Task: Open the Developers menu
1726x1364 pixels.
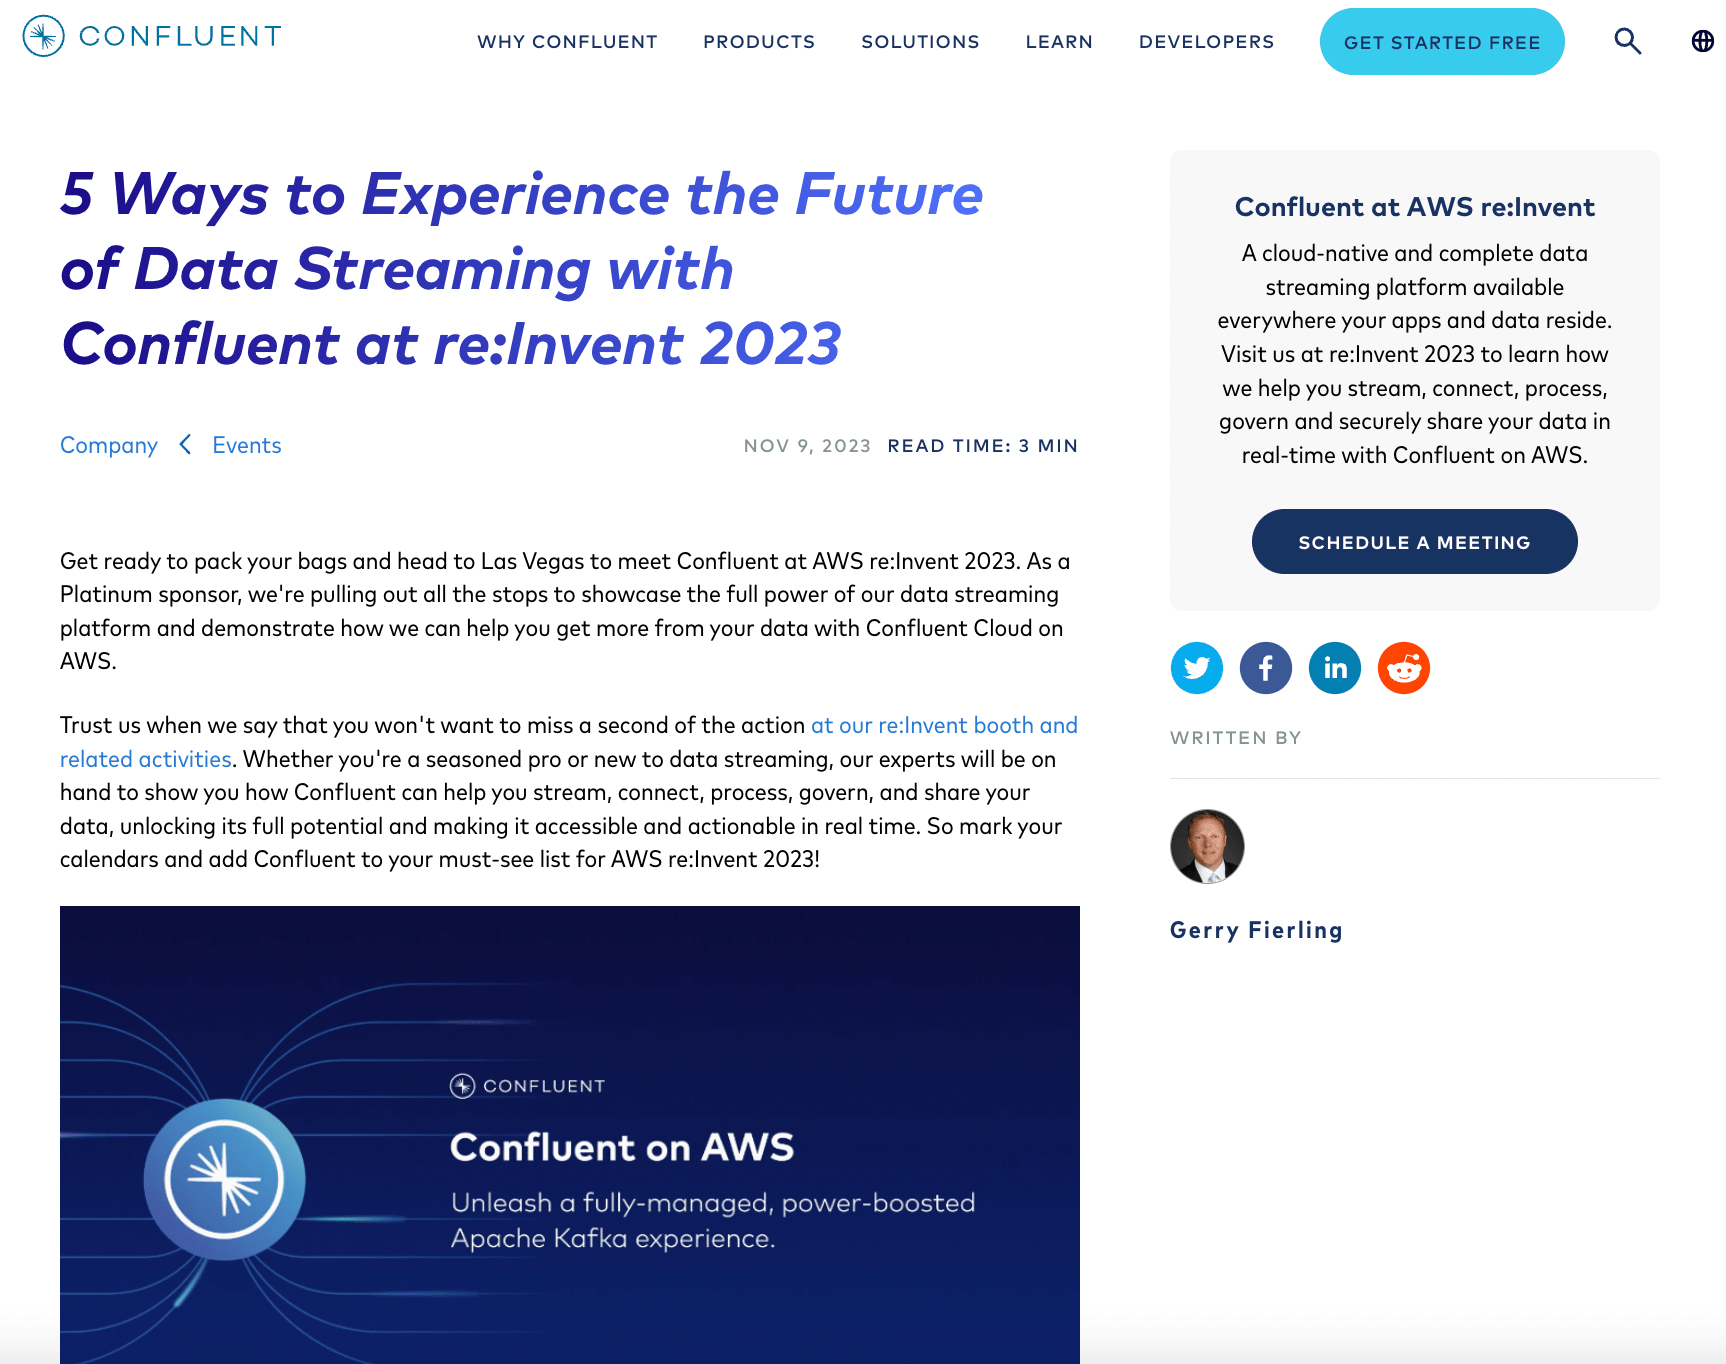Action: (x=1206, y=42)
